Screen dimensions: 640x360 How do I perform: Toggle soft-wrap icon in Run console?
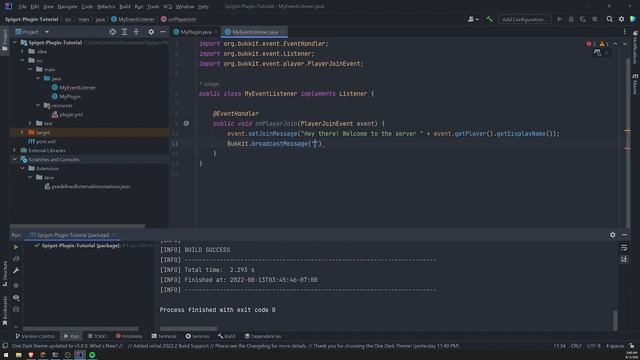pos(624,248)
